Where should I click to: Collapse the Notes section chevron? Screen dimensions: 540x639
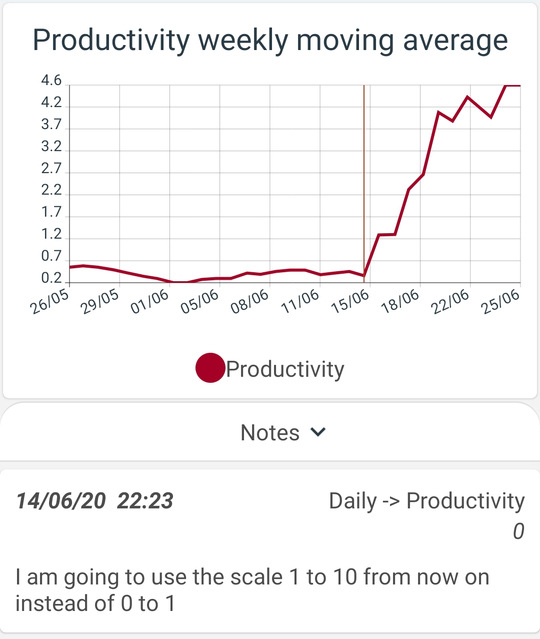[x=318, y=432]
